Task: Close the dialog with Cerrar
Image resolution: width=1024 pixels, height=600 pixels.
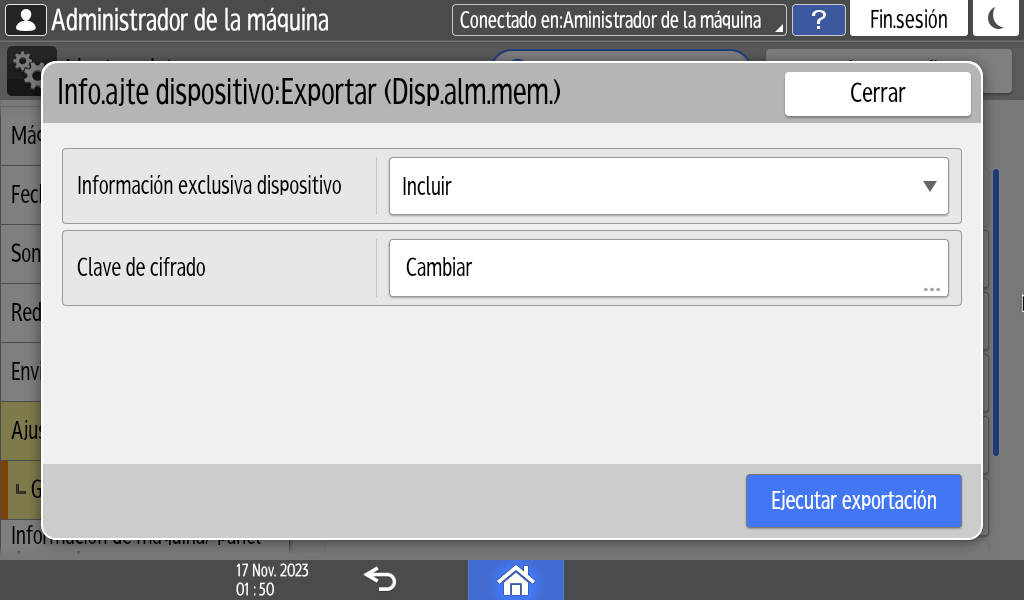Action: (x=877, y=94)
